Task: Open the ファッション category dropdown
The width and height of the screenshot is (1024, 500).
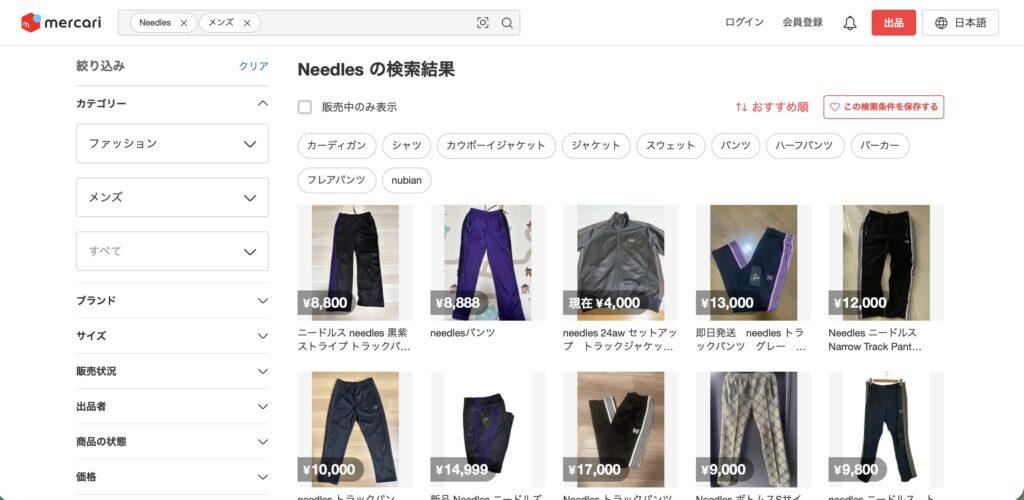Action: pos(172,144)
